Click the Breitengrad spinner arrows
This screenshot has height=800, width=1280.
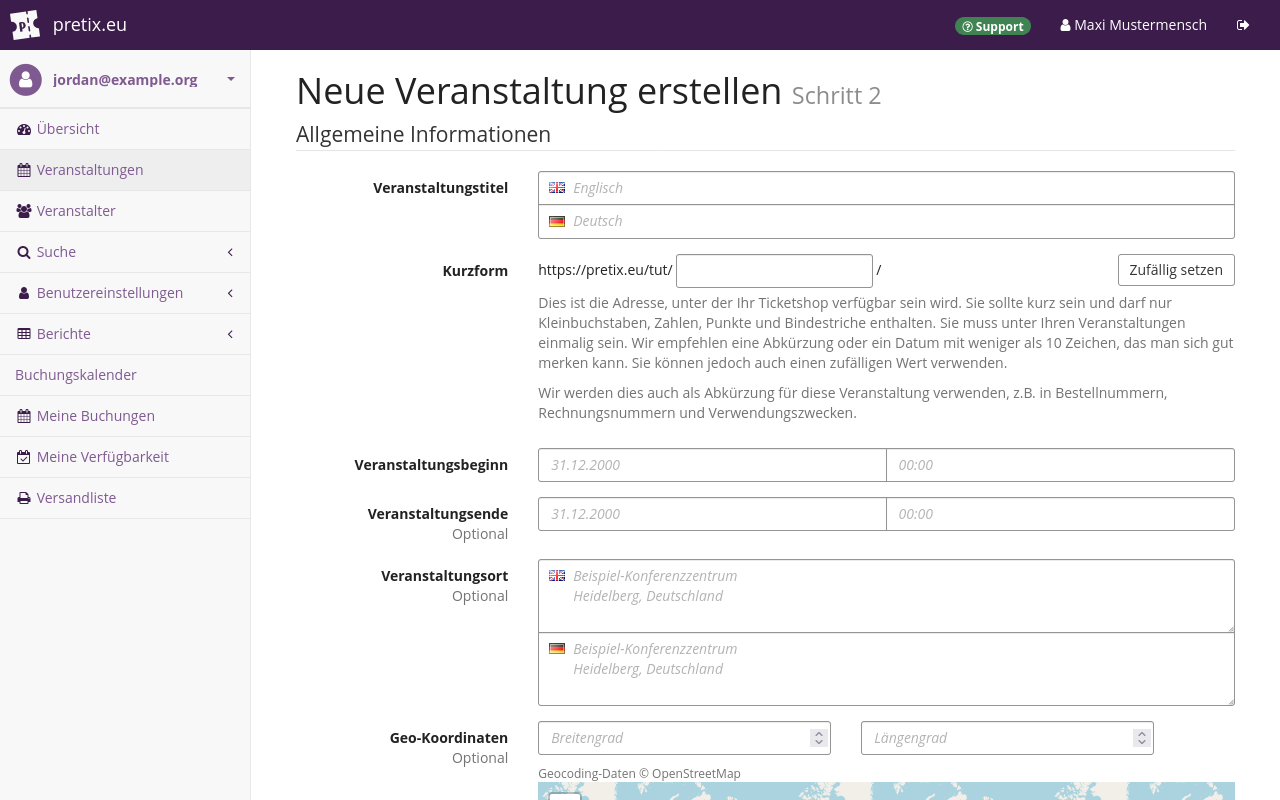[819, 738]
